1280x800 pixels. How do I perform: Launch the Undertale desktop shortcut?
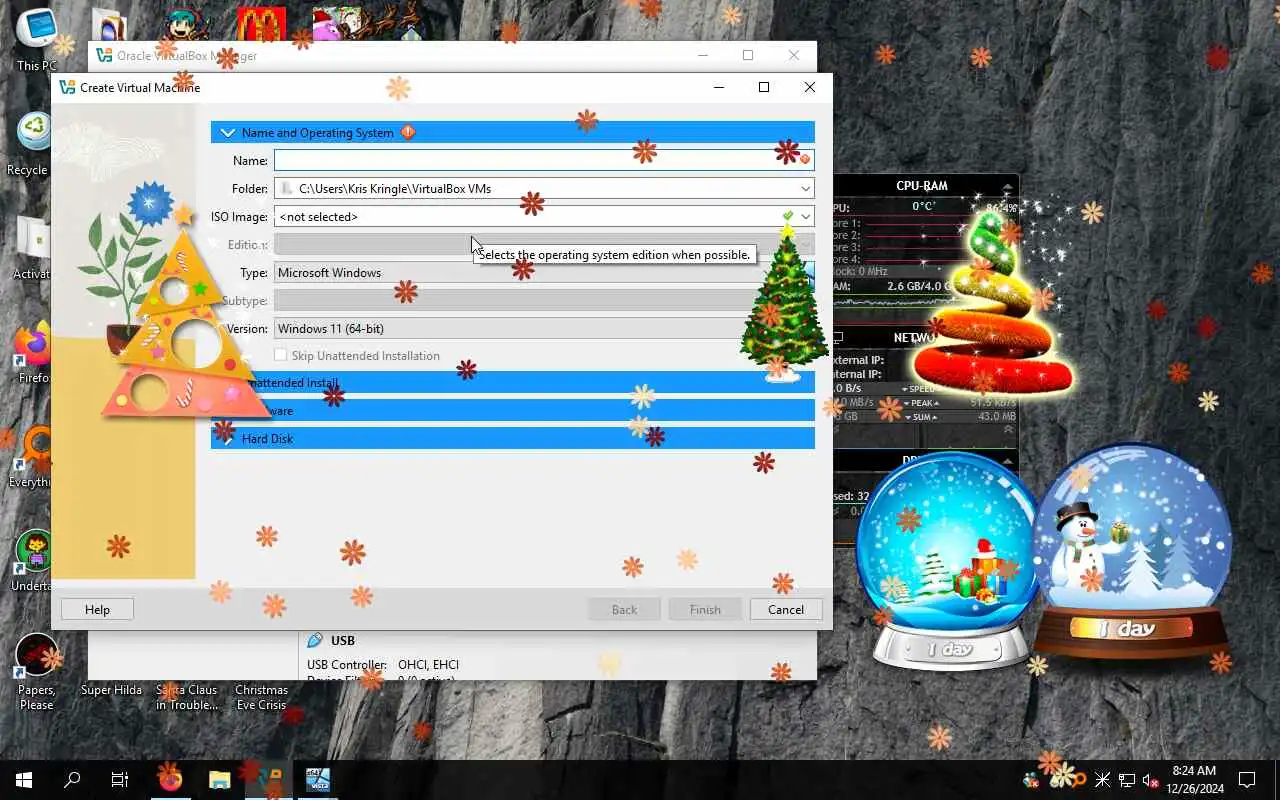[34, 560]
